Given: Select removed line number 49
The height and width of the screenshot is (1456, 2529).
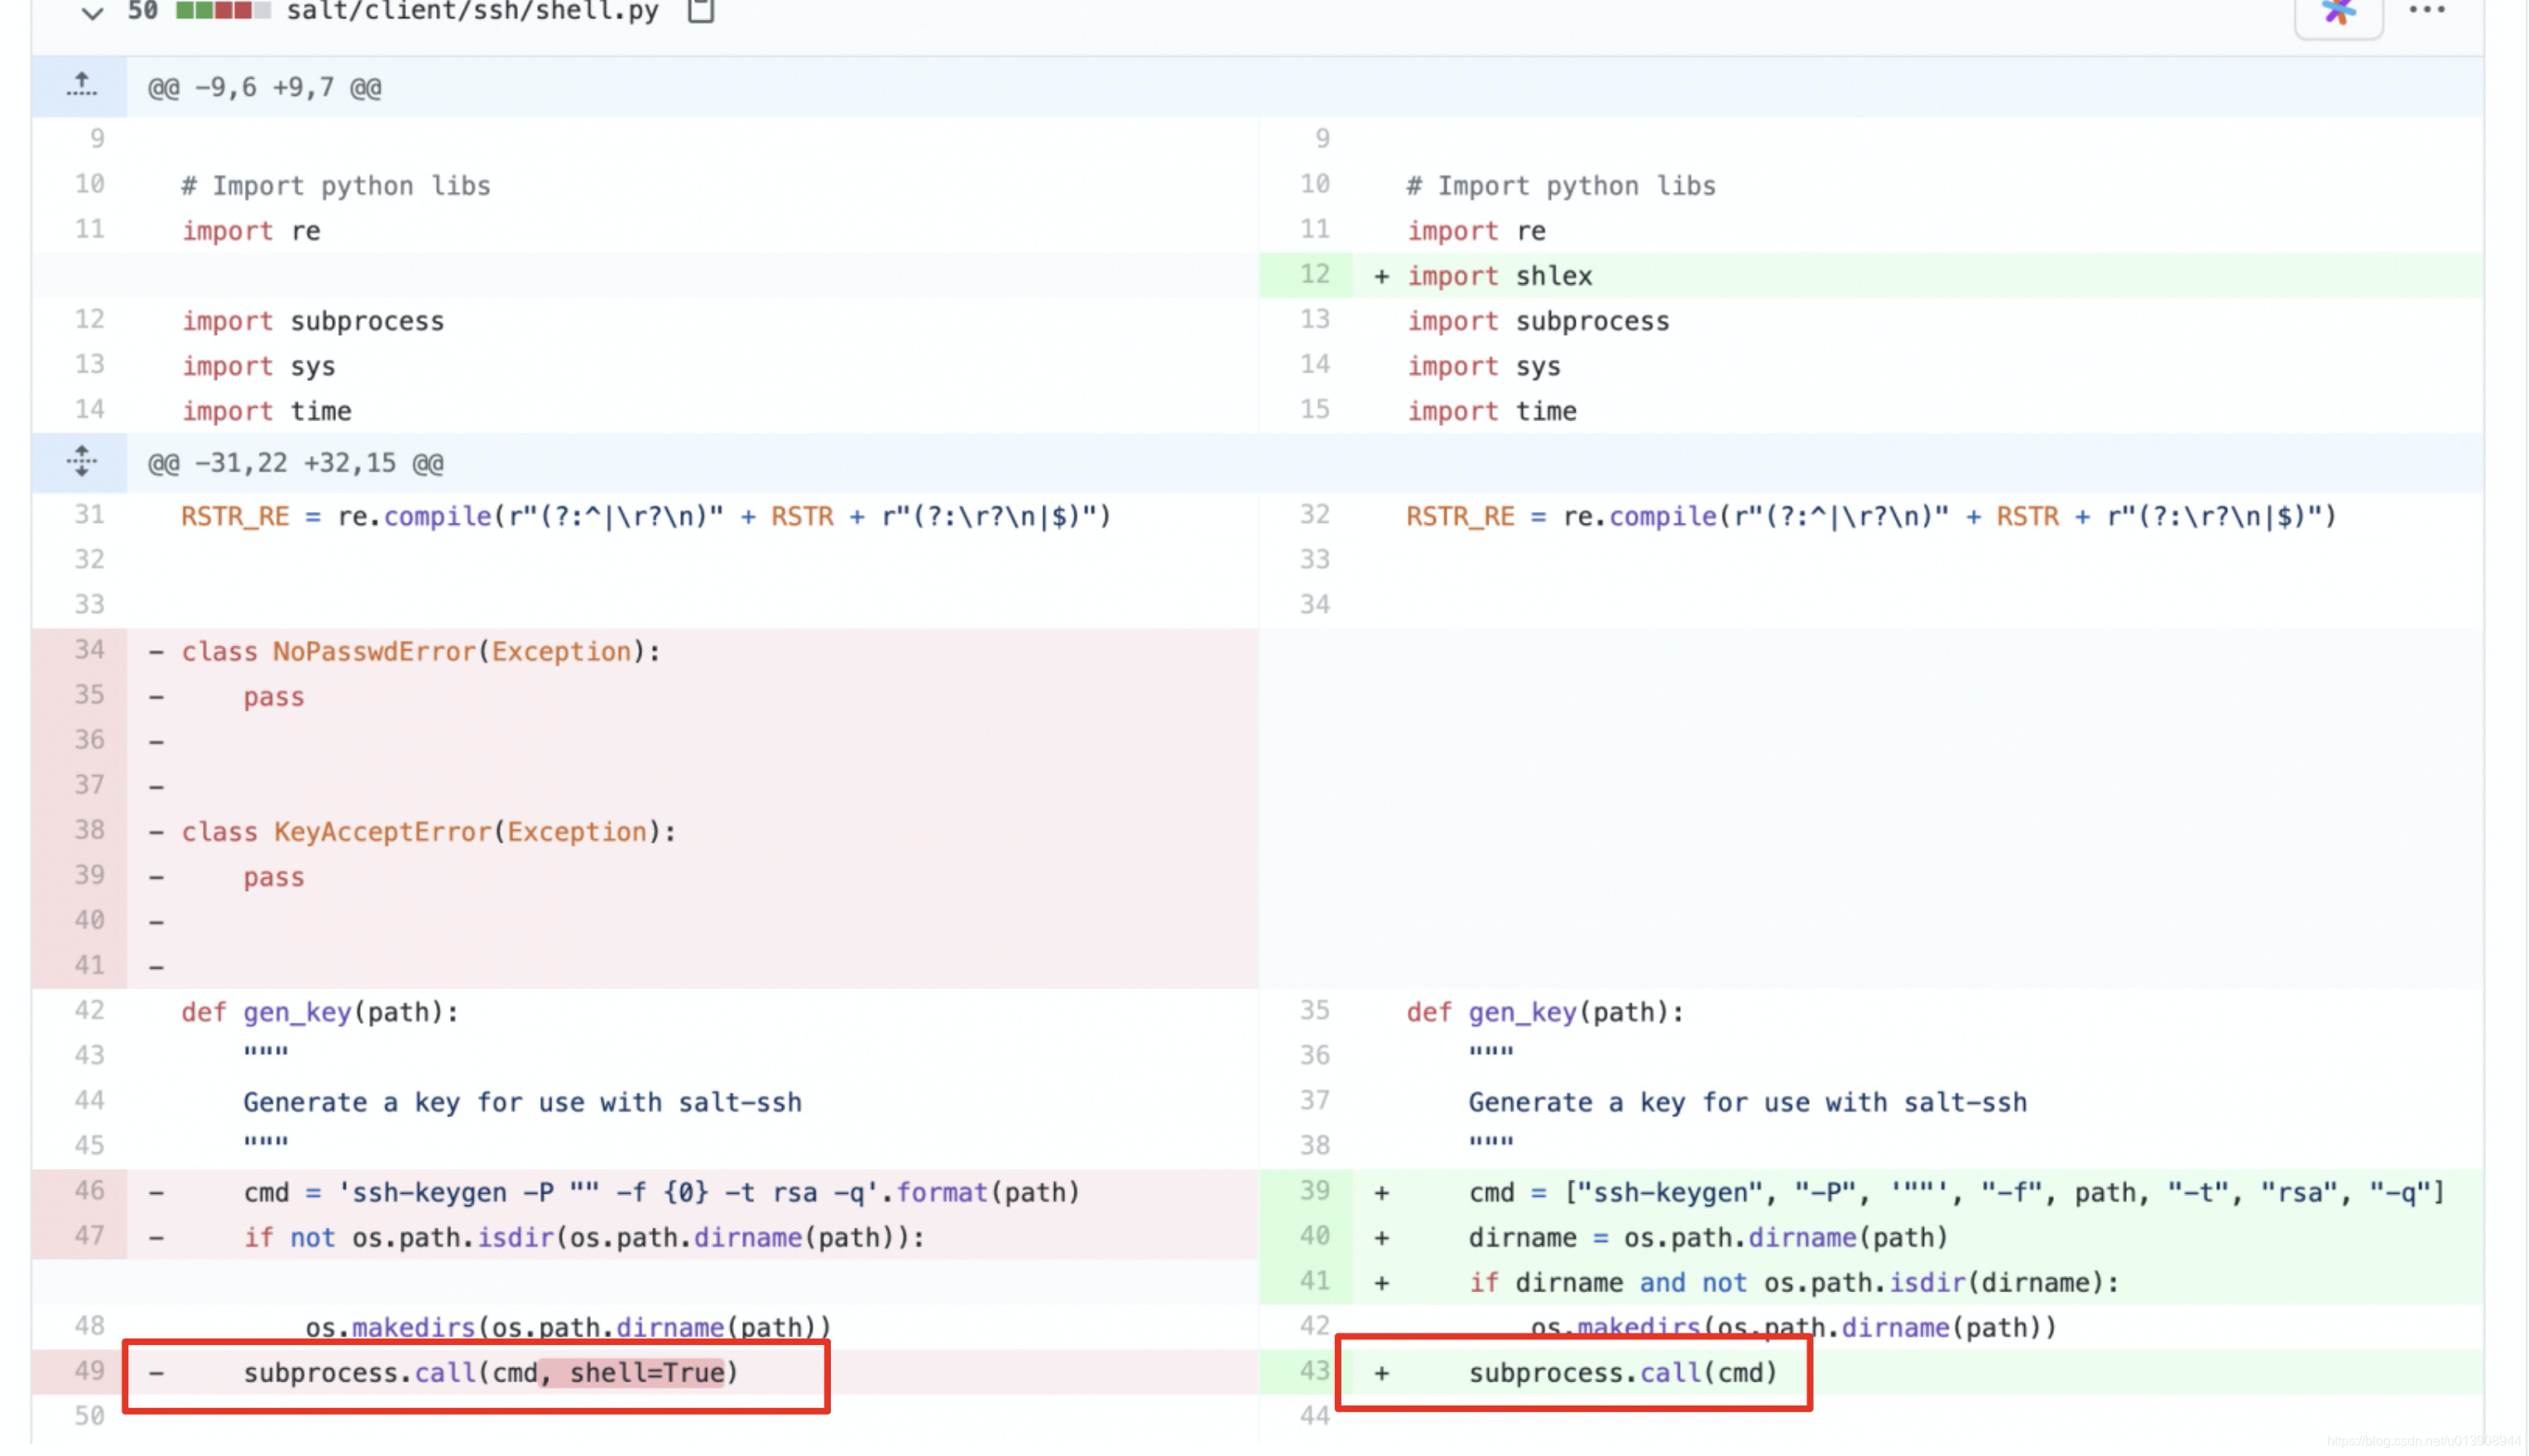Looking at the screenshot, I should coord(89,1370).
